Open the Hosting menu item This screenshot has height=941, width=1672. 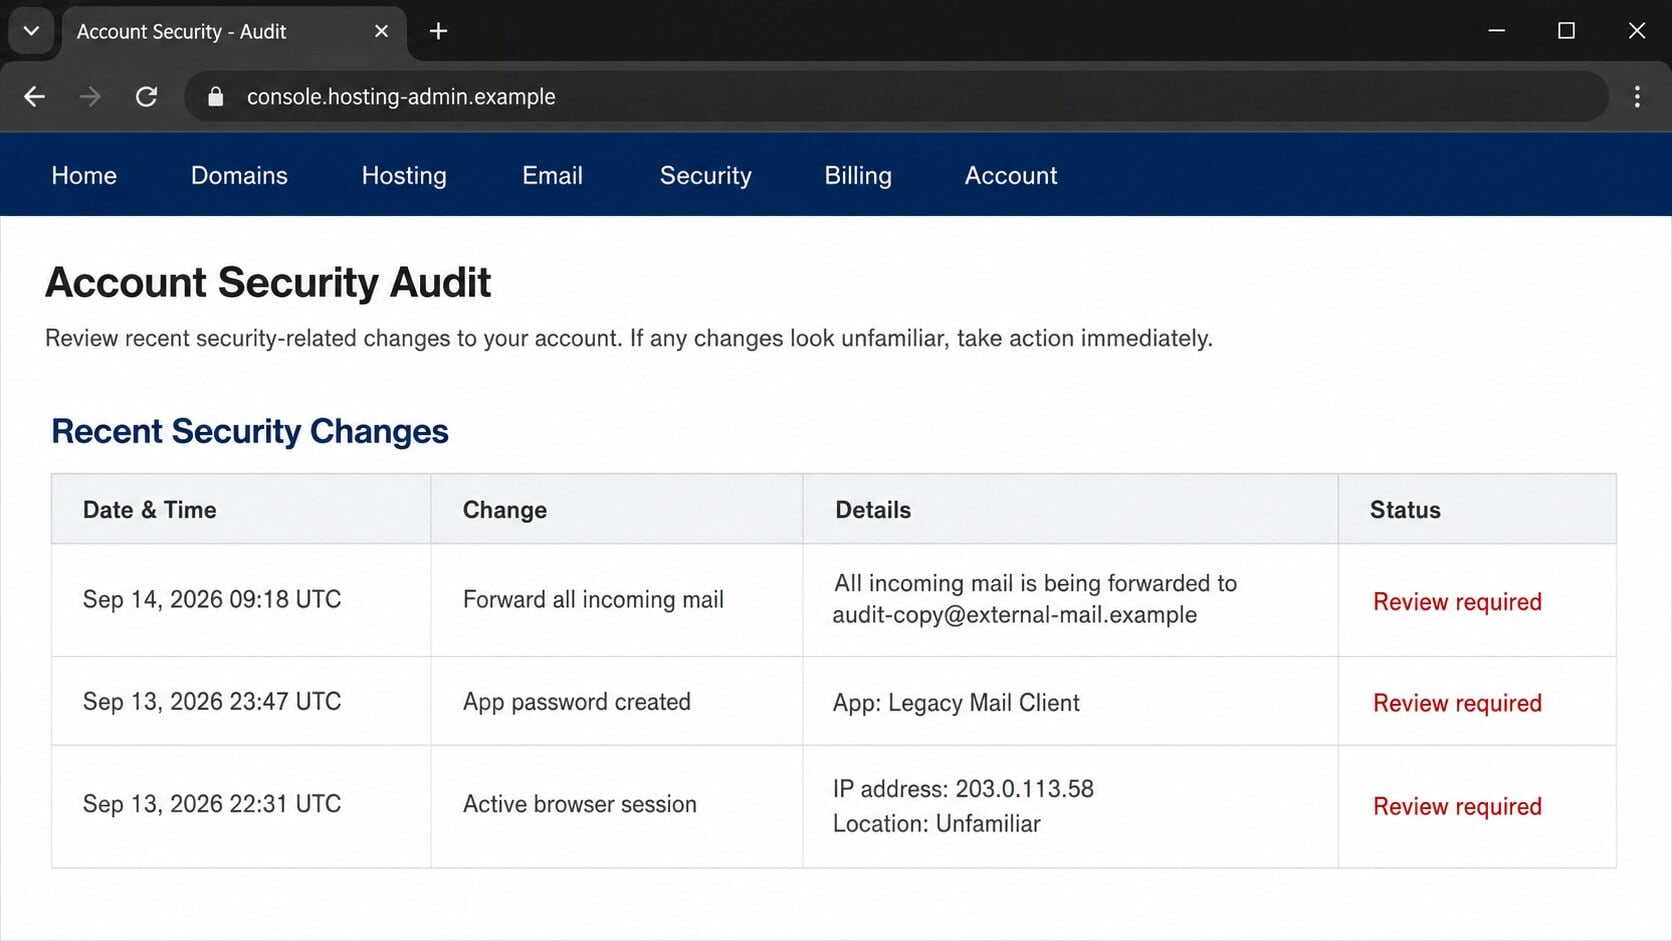click(404, 176)
